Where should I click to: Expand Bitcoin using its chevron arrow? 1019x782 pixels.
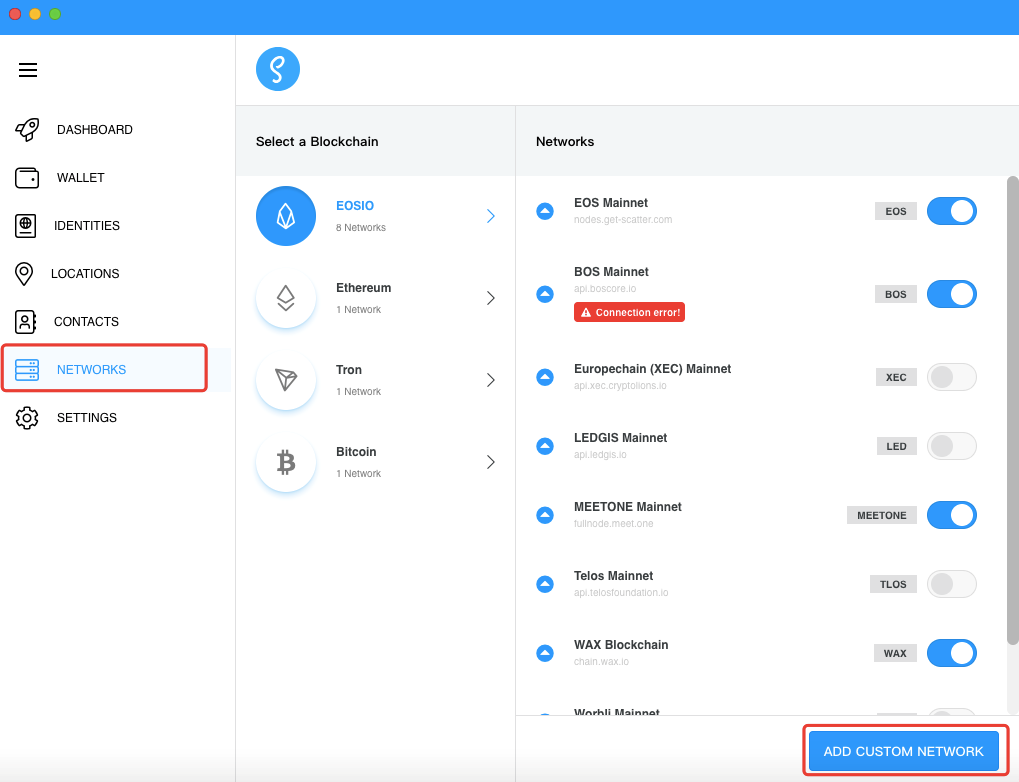tap(491, 462)
